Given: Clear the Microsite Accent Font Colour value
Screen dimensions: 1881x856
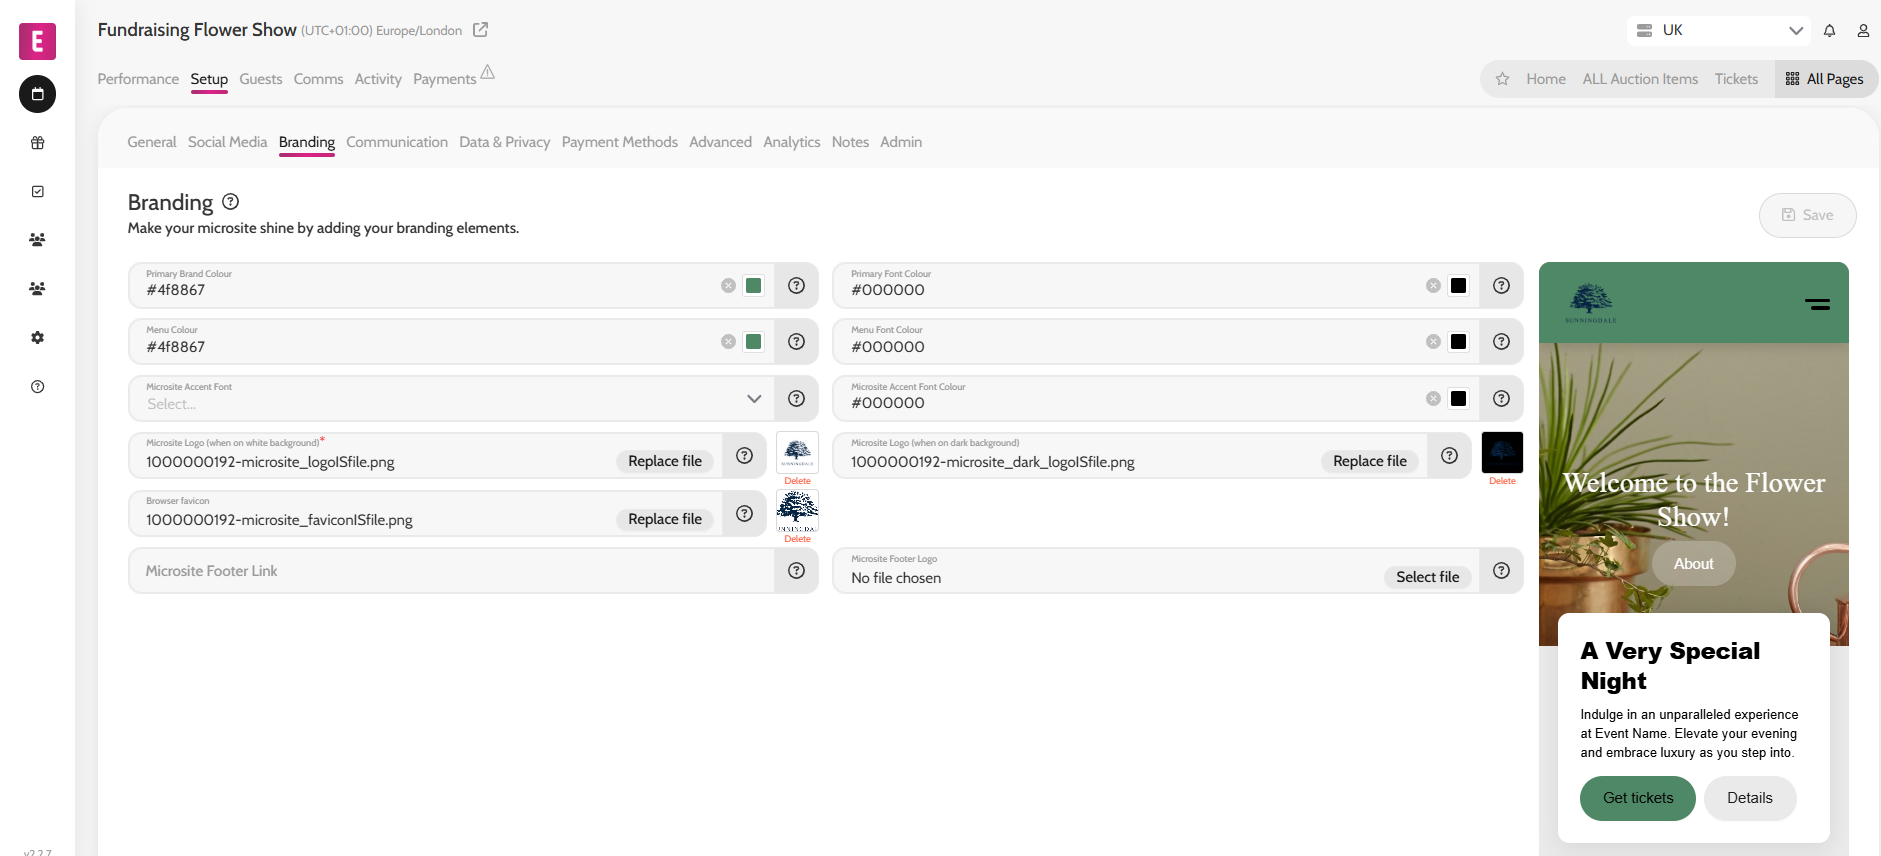Looking at the screenshot, I should [1433, 399].
